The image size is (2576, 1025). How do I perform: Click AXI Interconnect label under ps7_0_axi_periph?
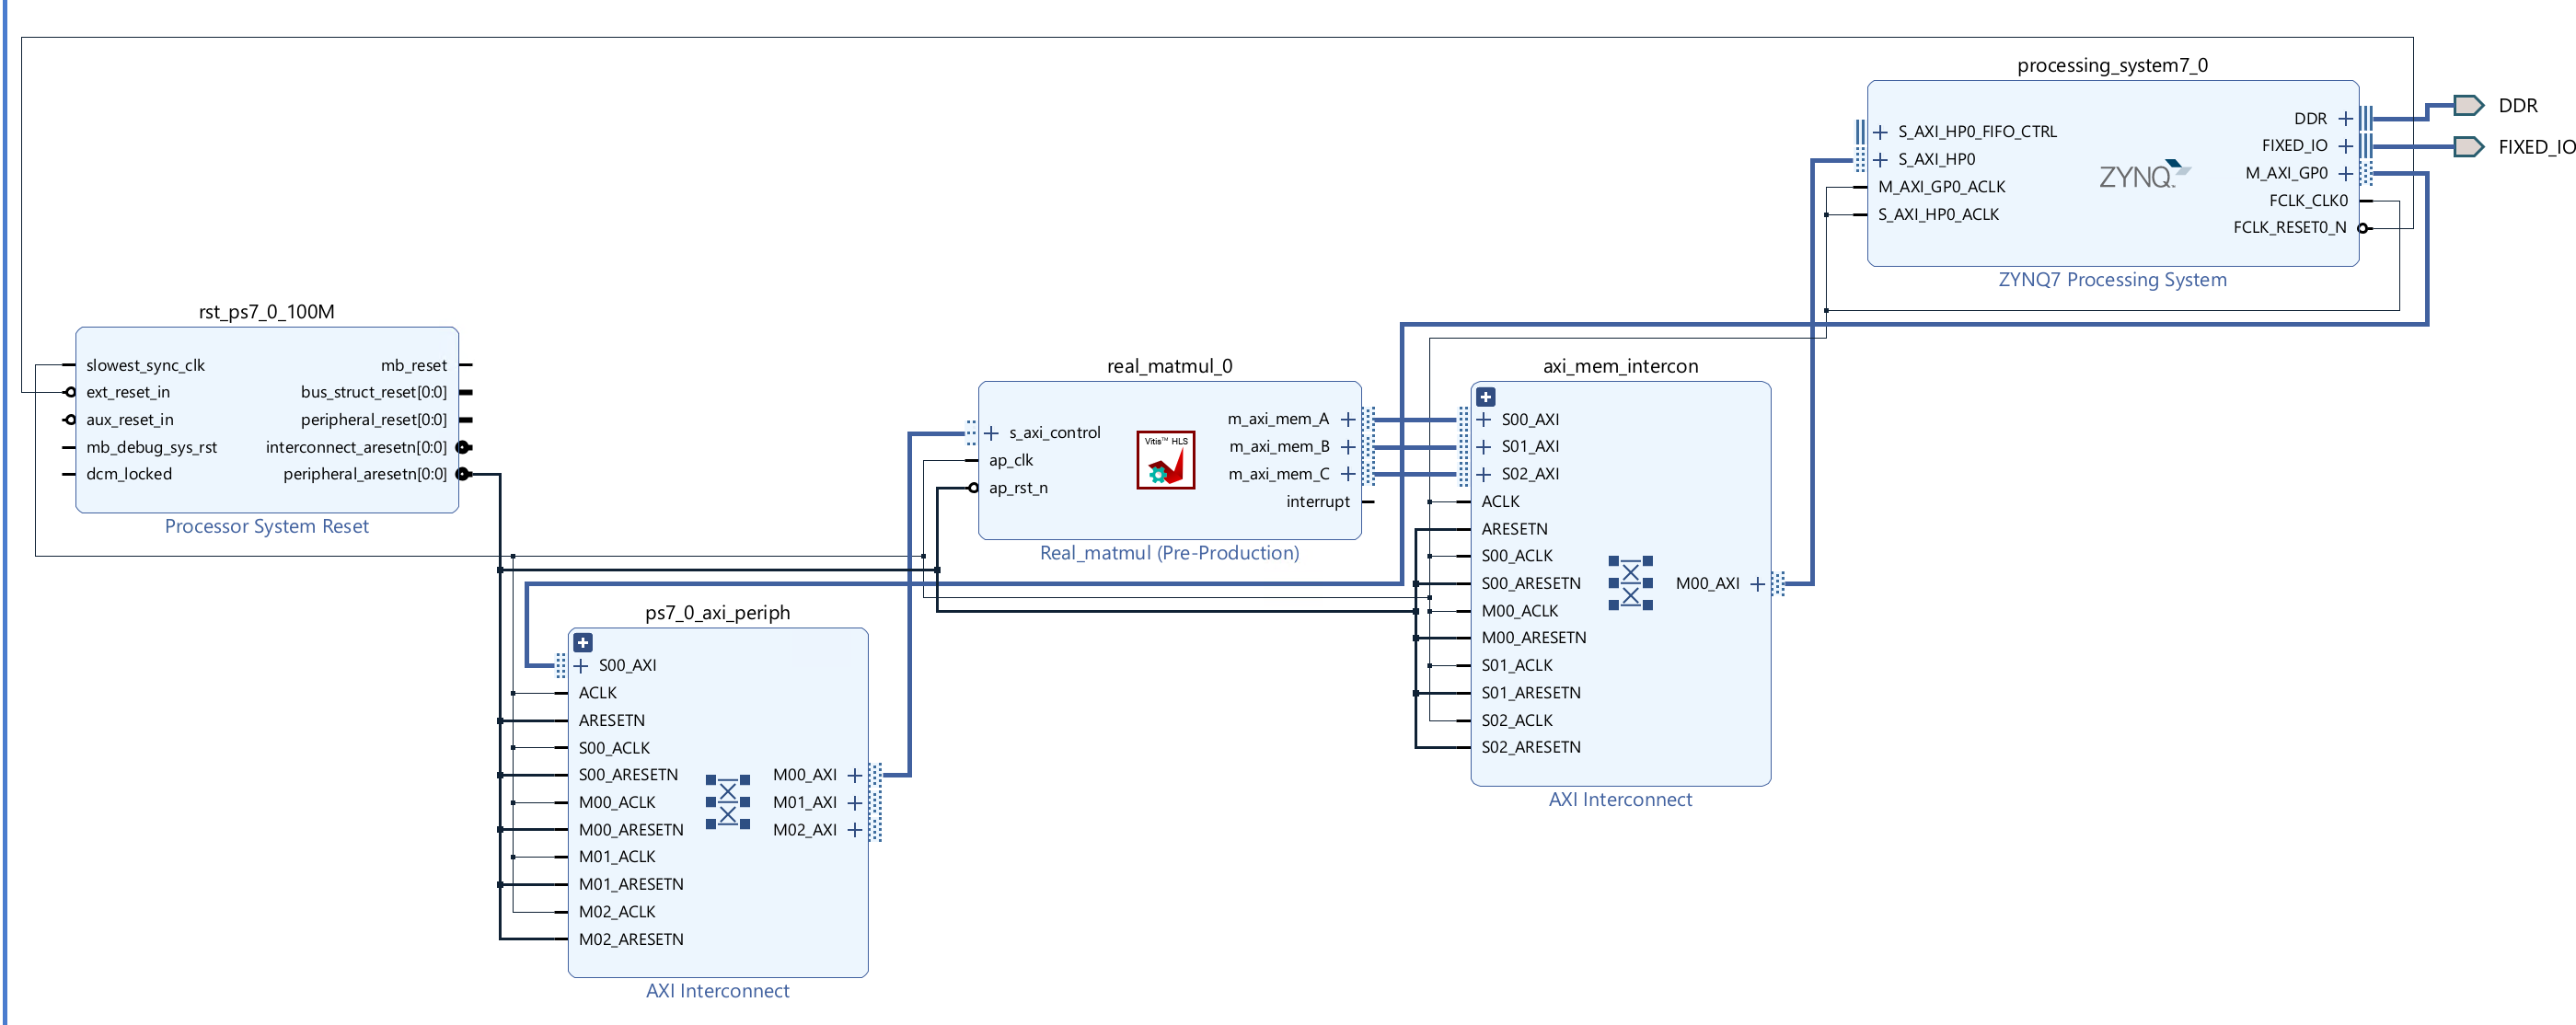(718, 991)
